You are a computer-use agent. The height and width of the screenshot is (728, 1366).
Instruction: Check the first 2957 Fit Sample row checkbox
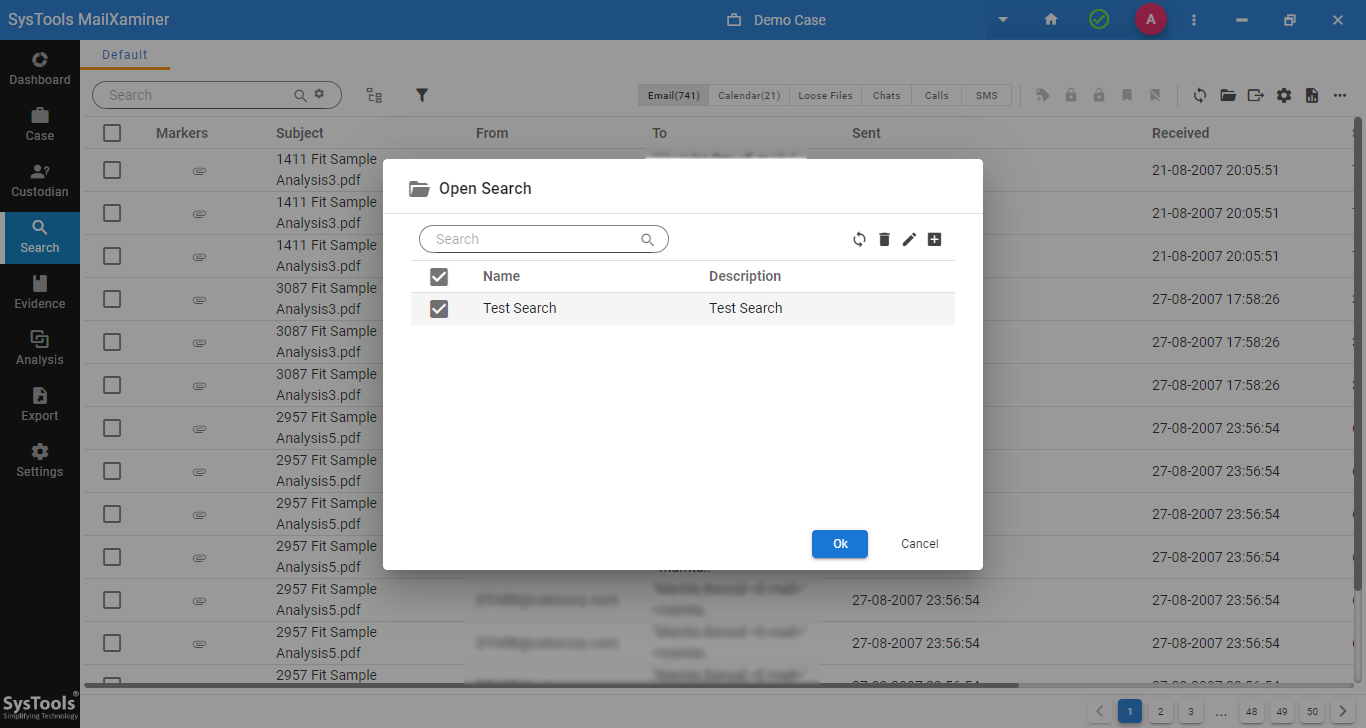[x=112, y=428]
